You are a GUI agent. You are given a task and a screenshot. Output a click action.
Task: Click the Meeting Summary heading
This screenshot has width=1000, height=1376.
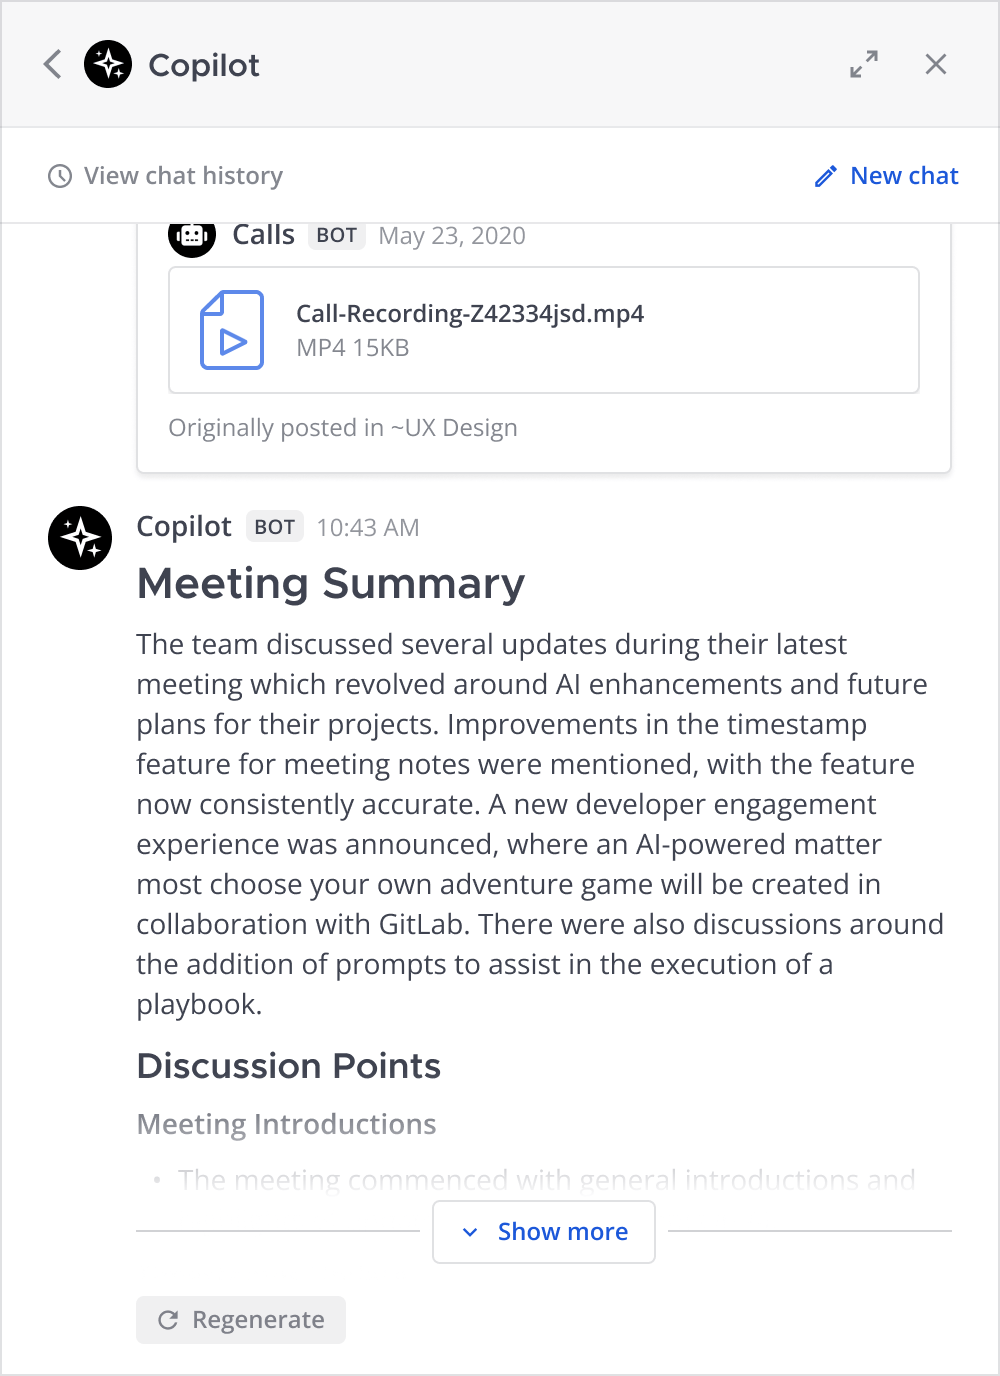coord(331,584)
